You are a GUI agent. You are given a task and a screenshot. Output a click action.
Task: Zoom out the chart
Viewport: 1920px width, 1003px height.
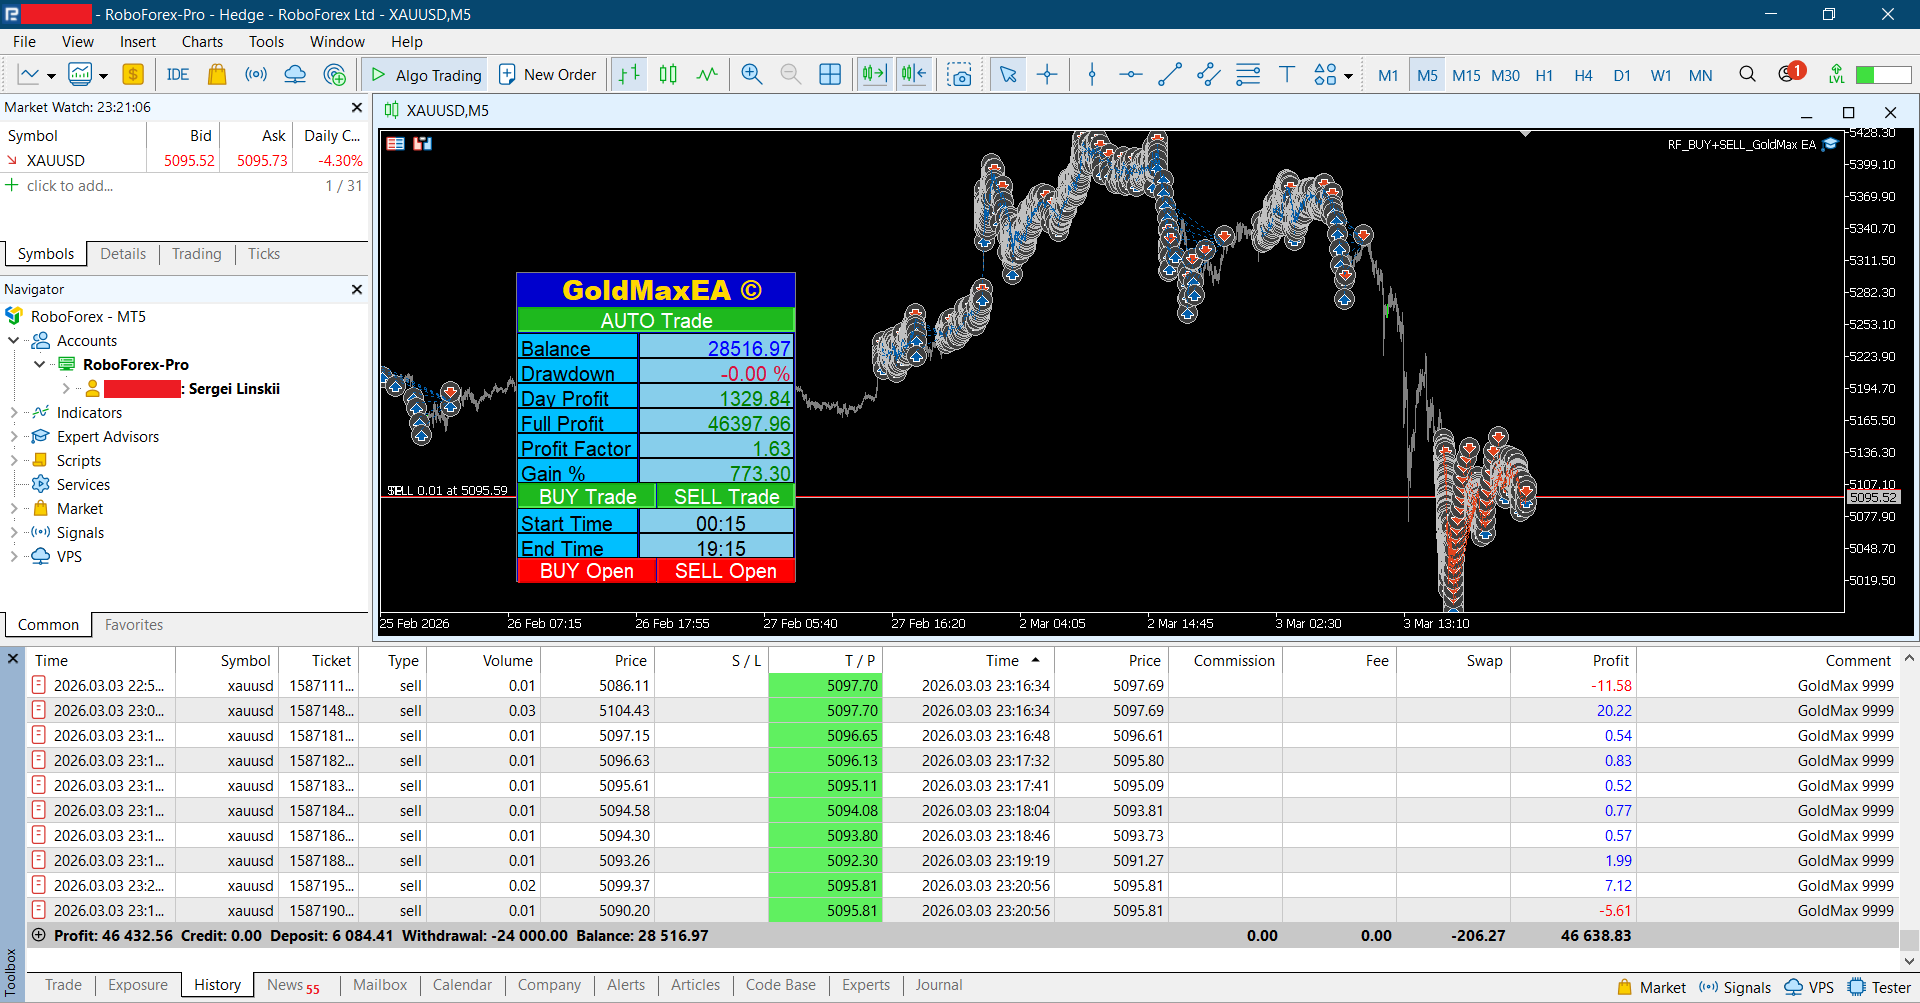click(x=790, y=75)
